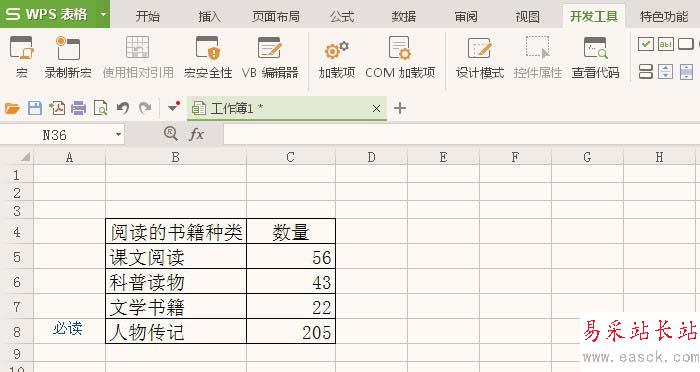This screenshot has width=700, height=372.
Task: Launch the VB 编辑器 editor
Action: point(270,58)
